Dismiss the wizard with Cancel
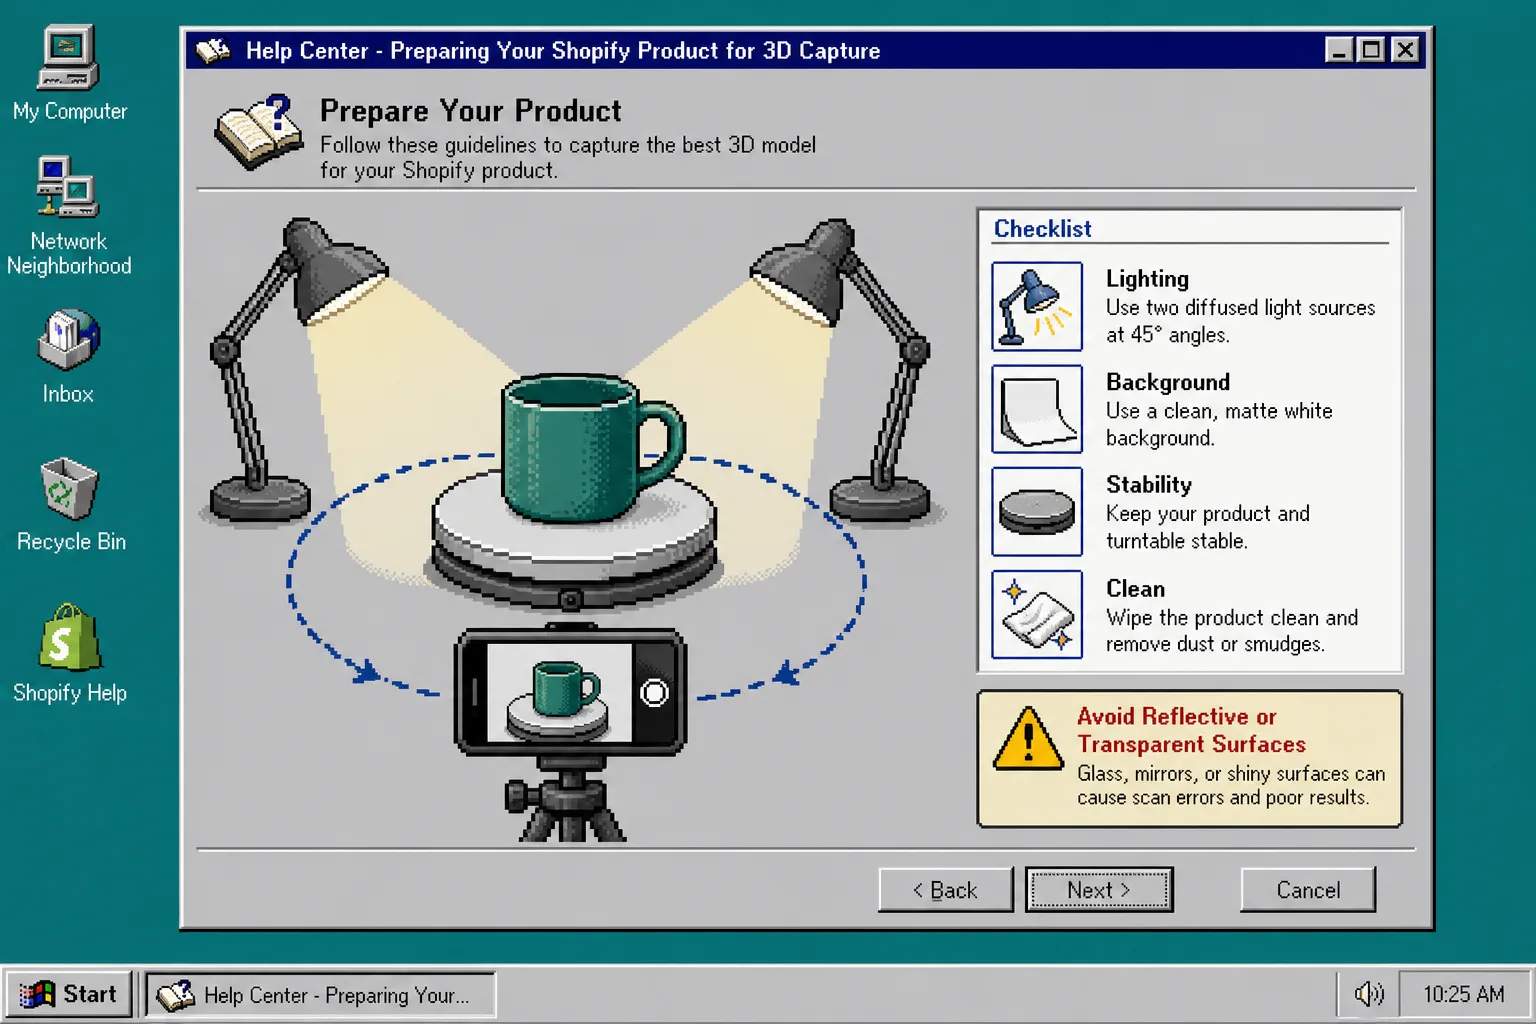This screenshot has height=1024, width=1536. (1308, 890)
